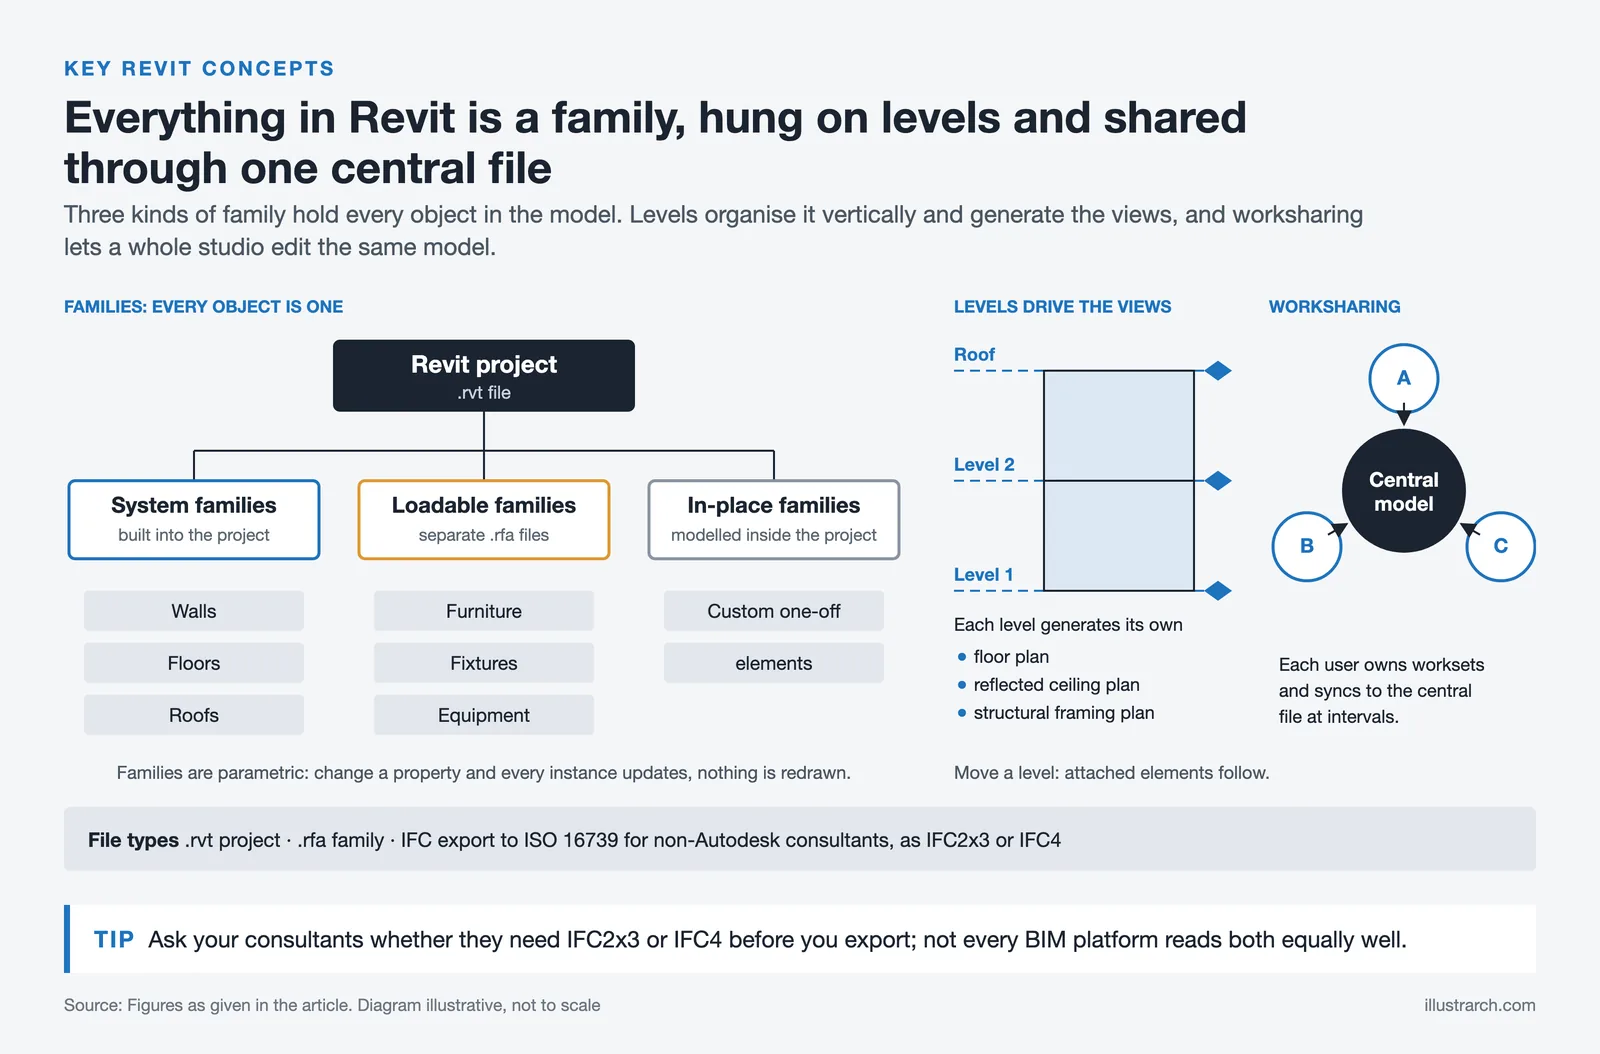Click the structural framing plan bullet item

coord(1055,713)
